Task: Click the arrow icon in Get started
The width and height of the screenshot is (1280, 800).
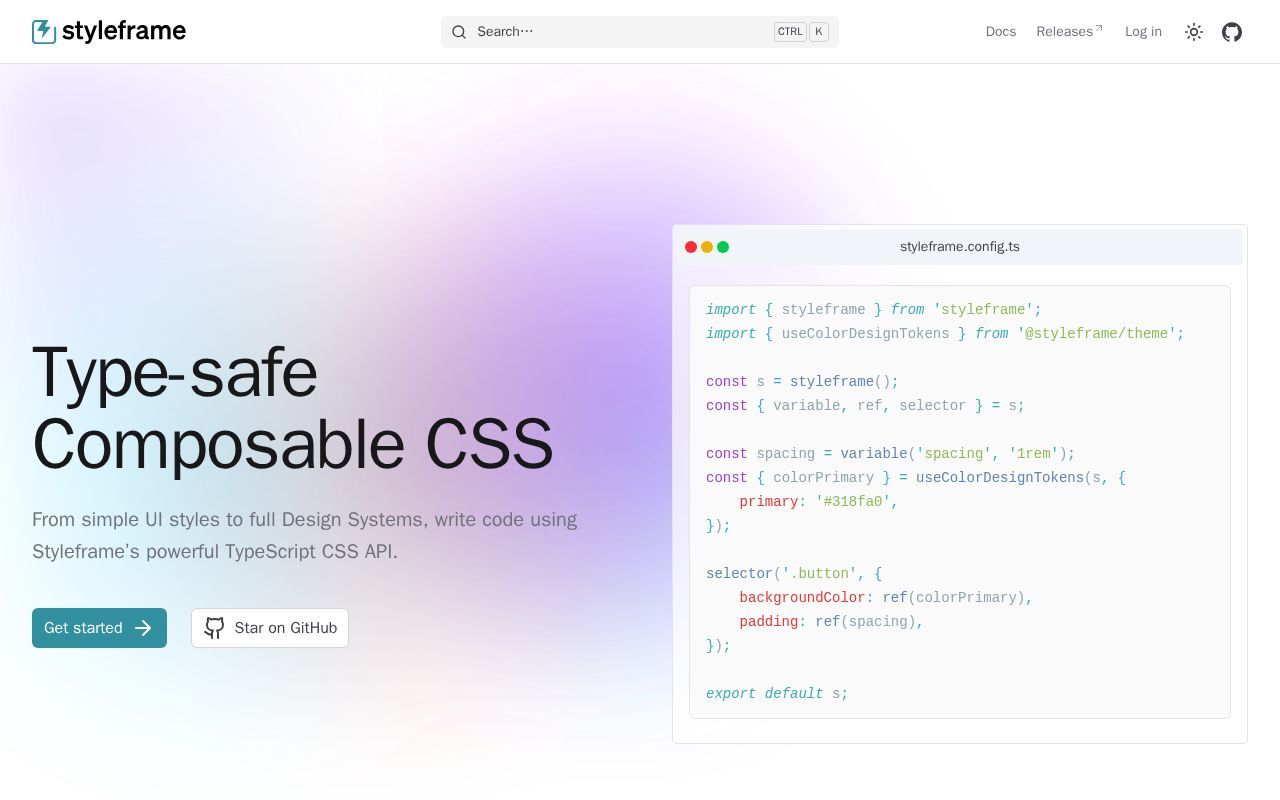Action: 143,628
